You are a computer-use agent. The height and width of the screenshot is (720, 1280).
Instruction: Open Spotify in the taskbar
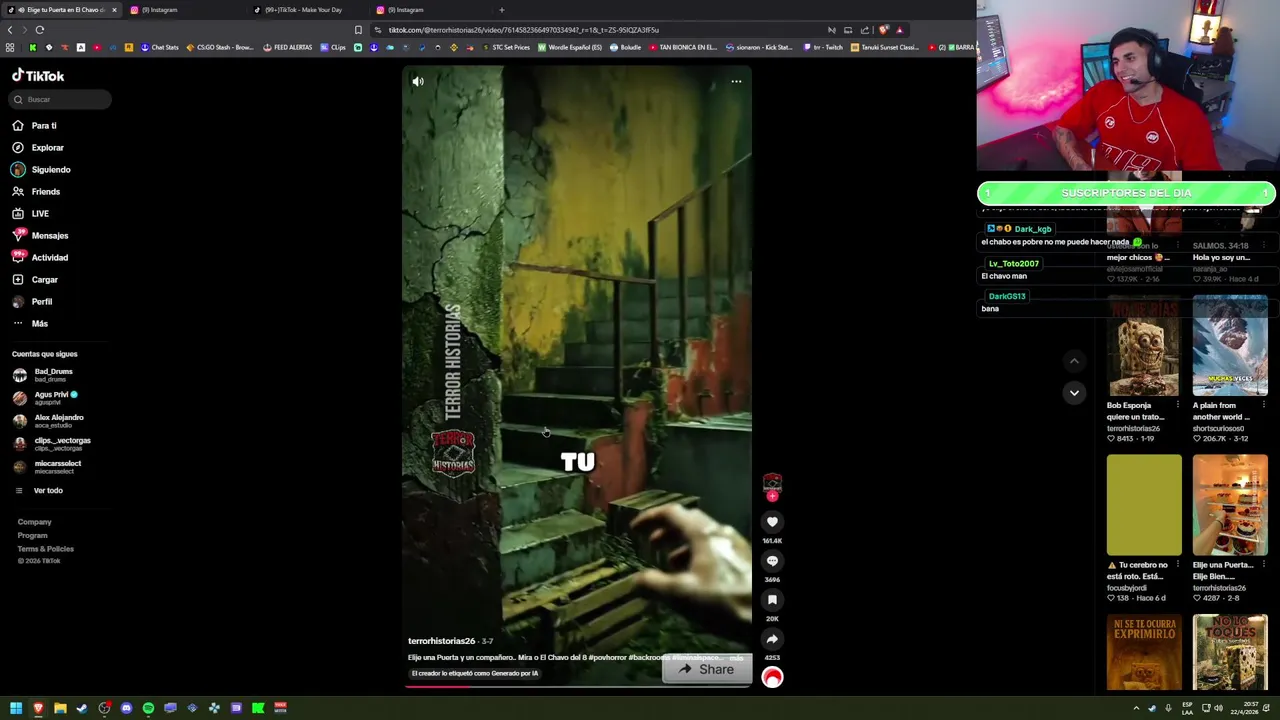tap(148, 708)
